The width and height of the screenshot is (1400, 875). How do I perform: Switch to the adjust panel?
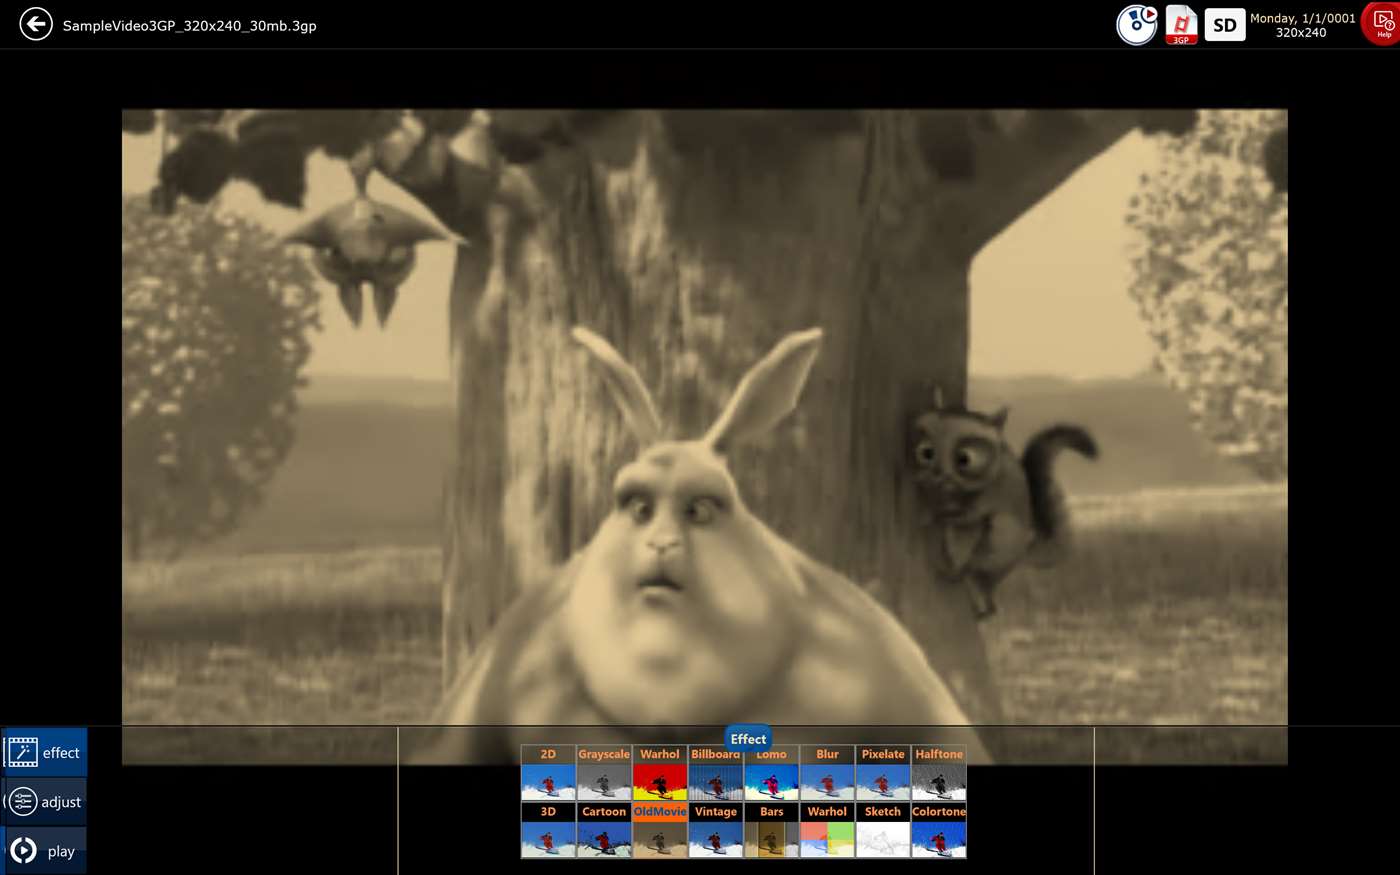(x=45, y=802)
